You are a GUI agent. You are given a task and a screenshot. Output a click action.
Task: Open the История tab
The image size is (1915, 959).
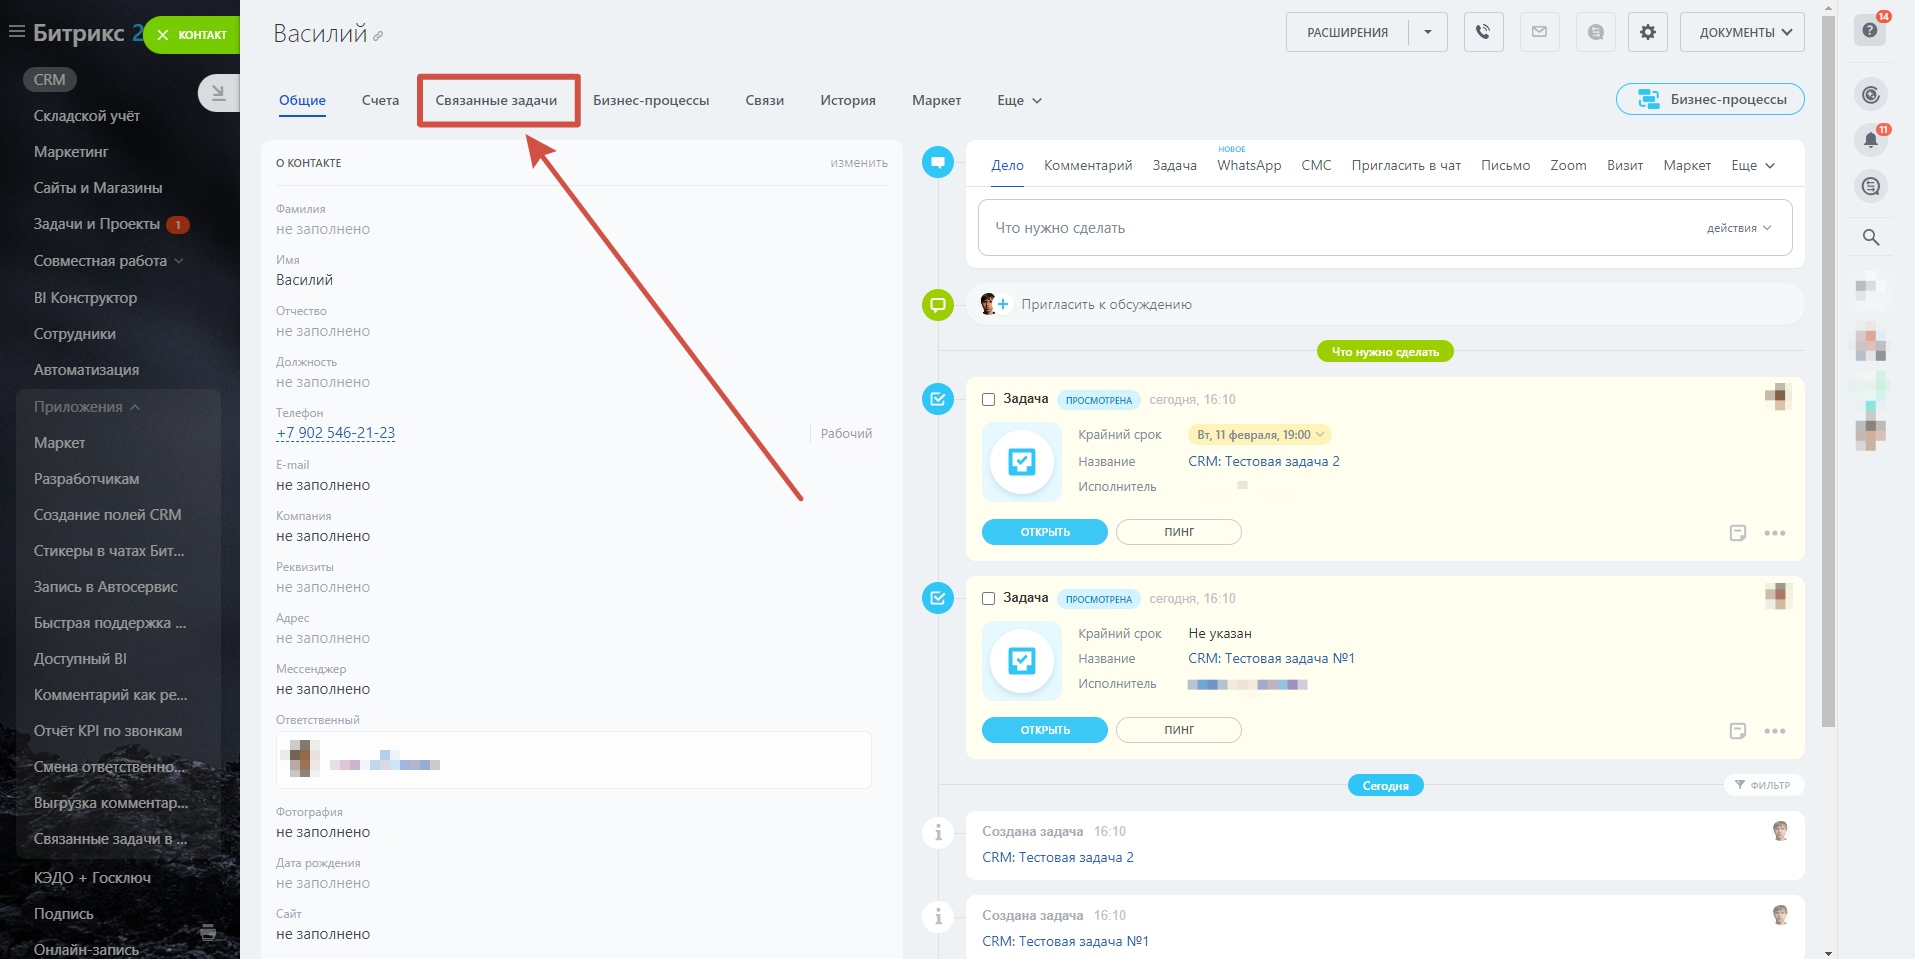[x=848, y=100]
